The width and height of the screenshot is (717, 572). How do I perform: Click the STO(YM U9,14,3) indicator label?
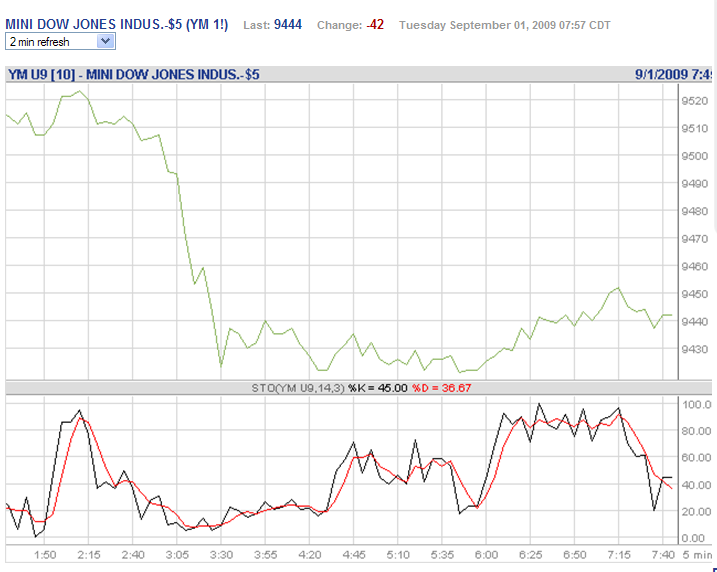pos(298,389)
